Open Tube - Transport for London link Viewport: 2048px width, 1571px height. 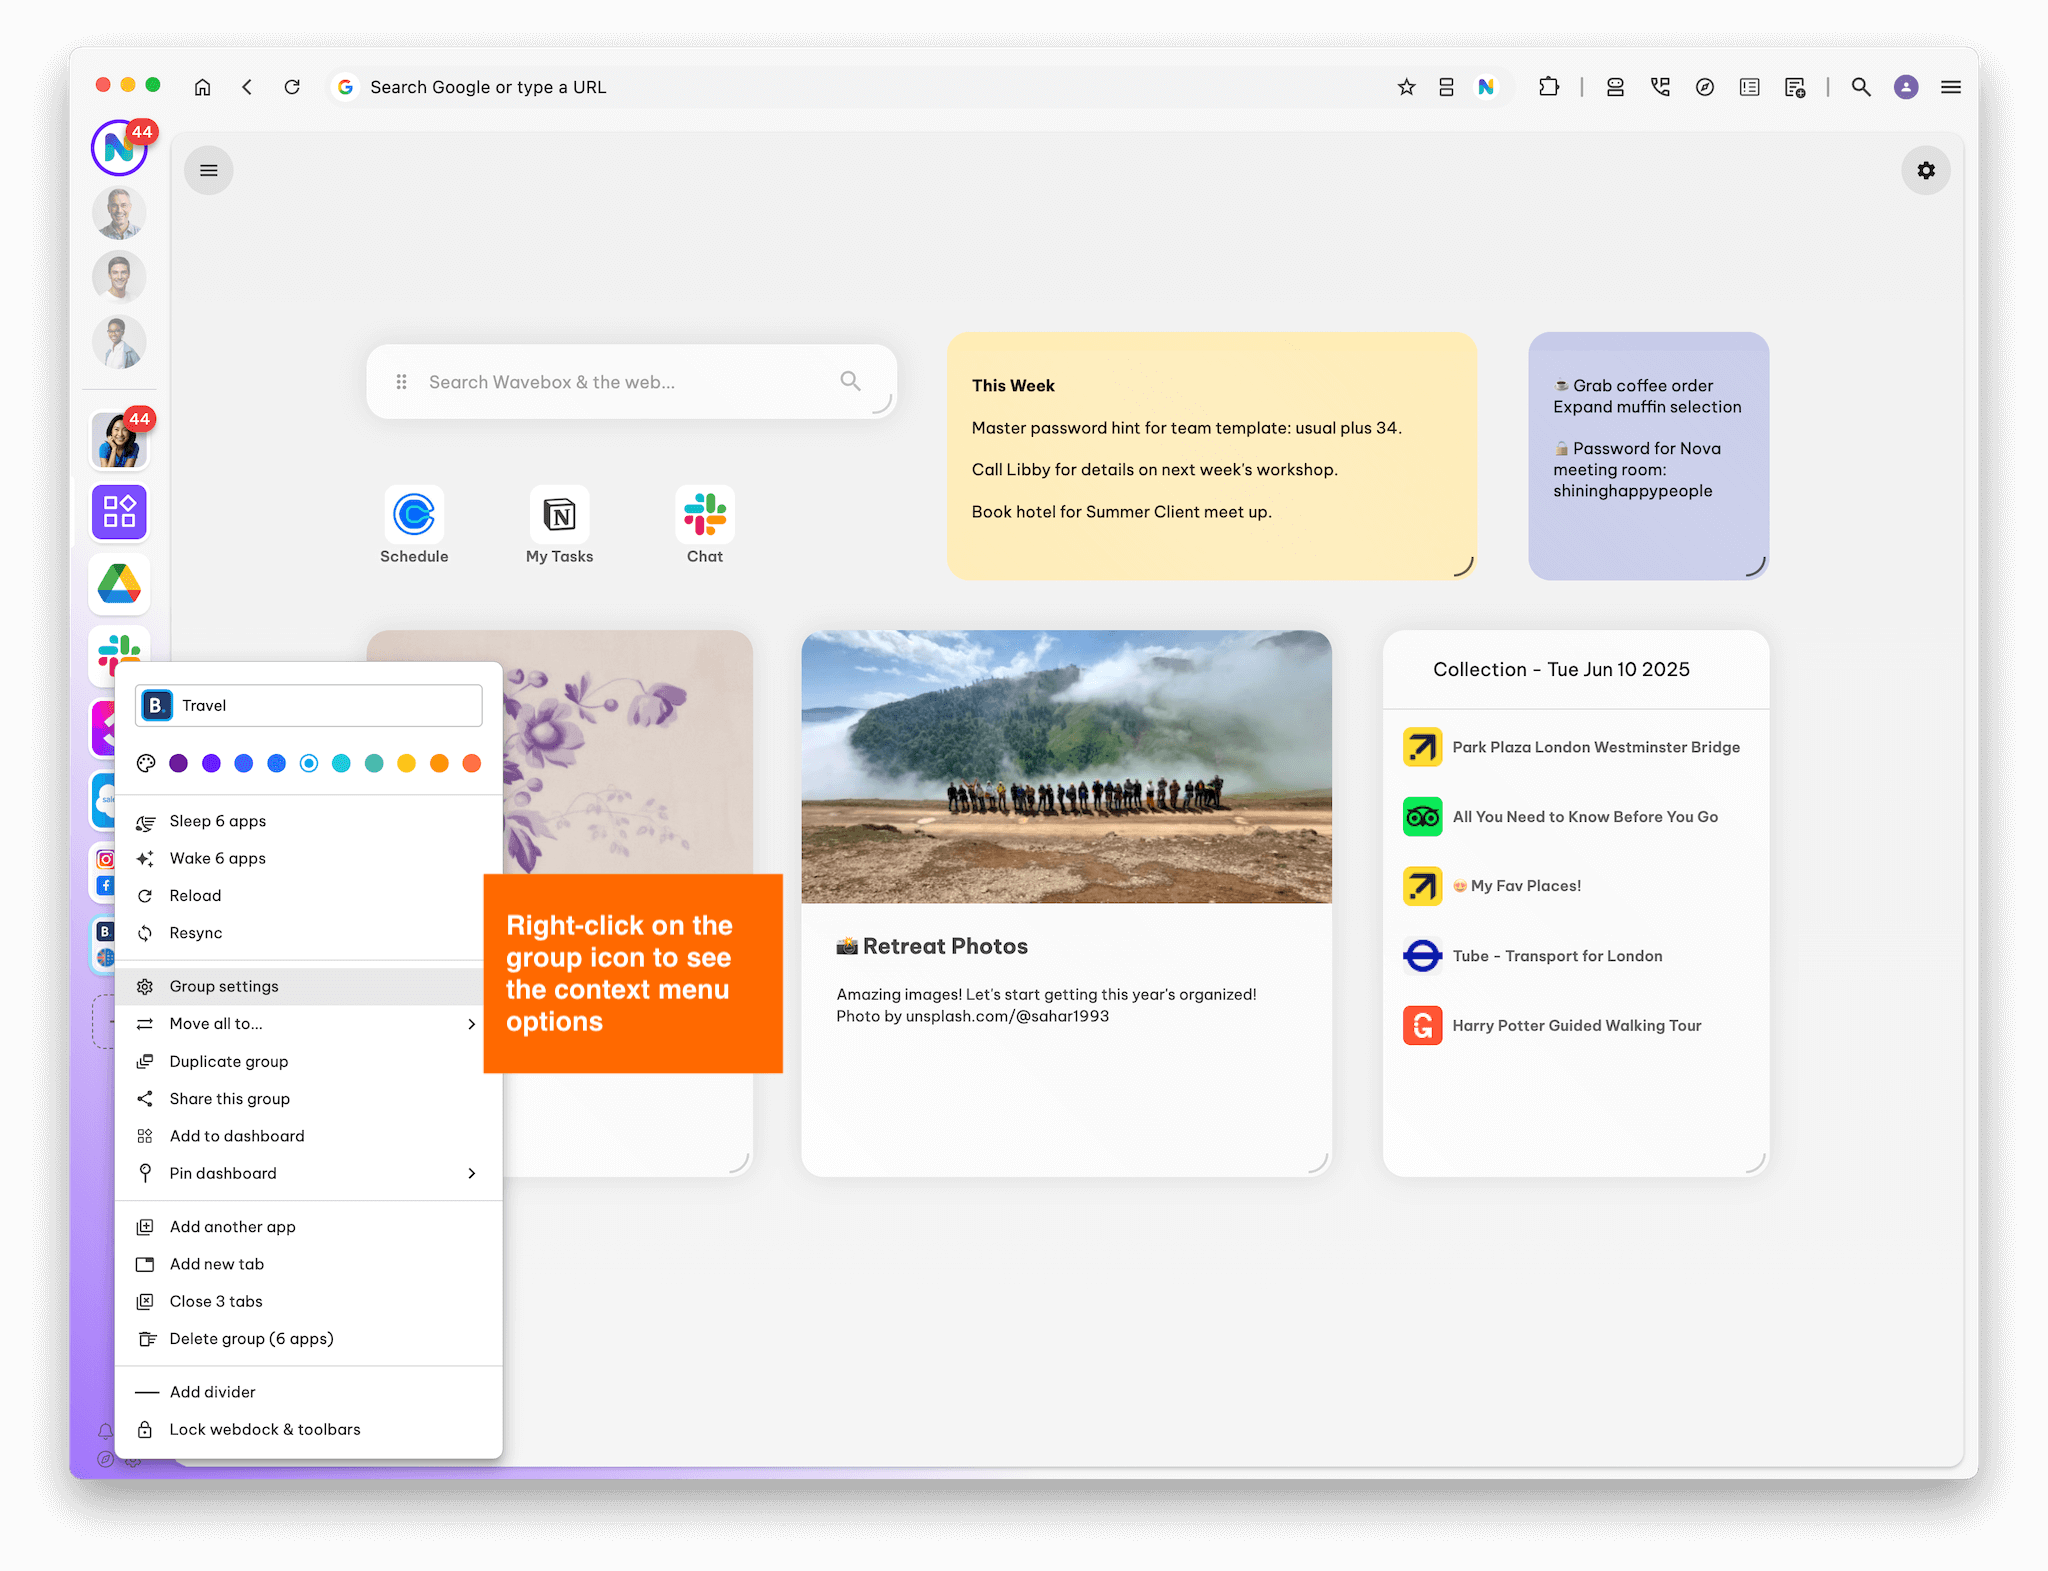(x=1574, y=956)
